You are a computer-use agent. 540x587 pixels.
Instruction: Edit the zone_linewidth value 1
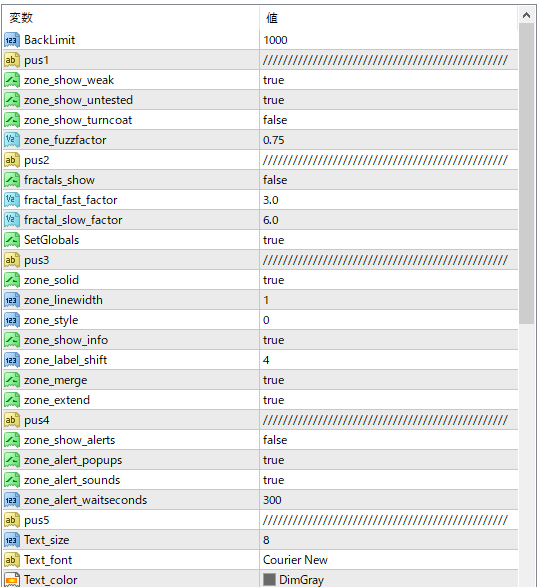point(266,300)
